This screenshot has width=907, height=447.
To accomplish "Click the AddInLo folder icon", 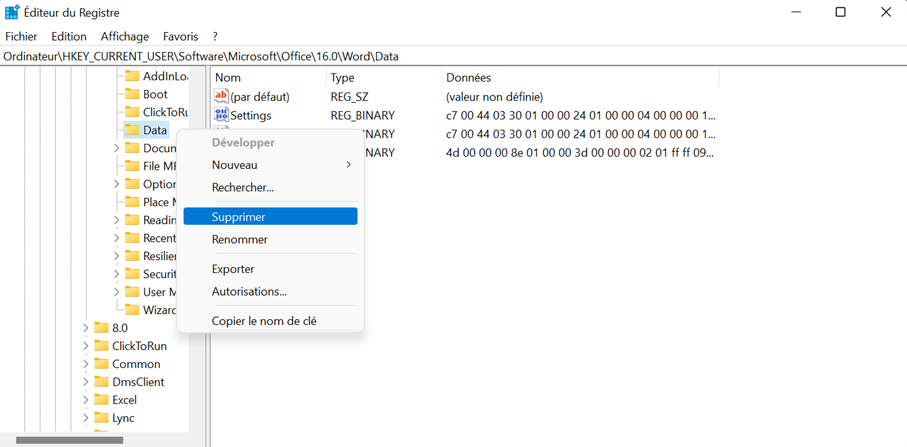I will pyautogui.click(x=132, y=76).
